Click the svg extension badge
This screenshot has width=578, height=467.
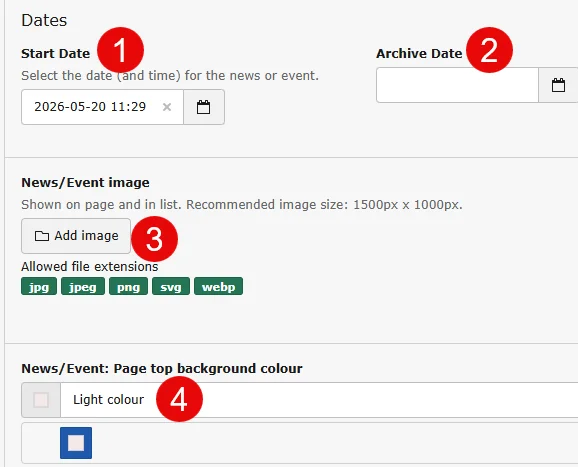click(171, 286)
